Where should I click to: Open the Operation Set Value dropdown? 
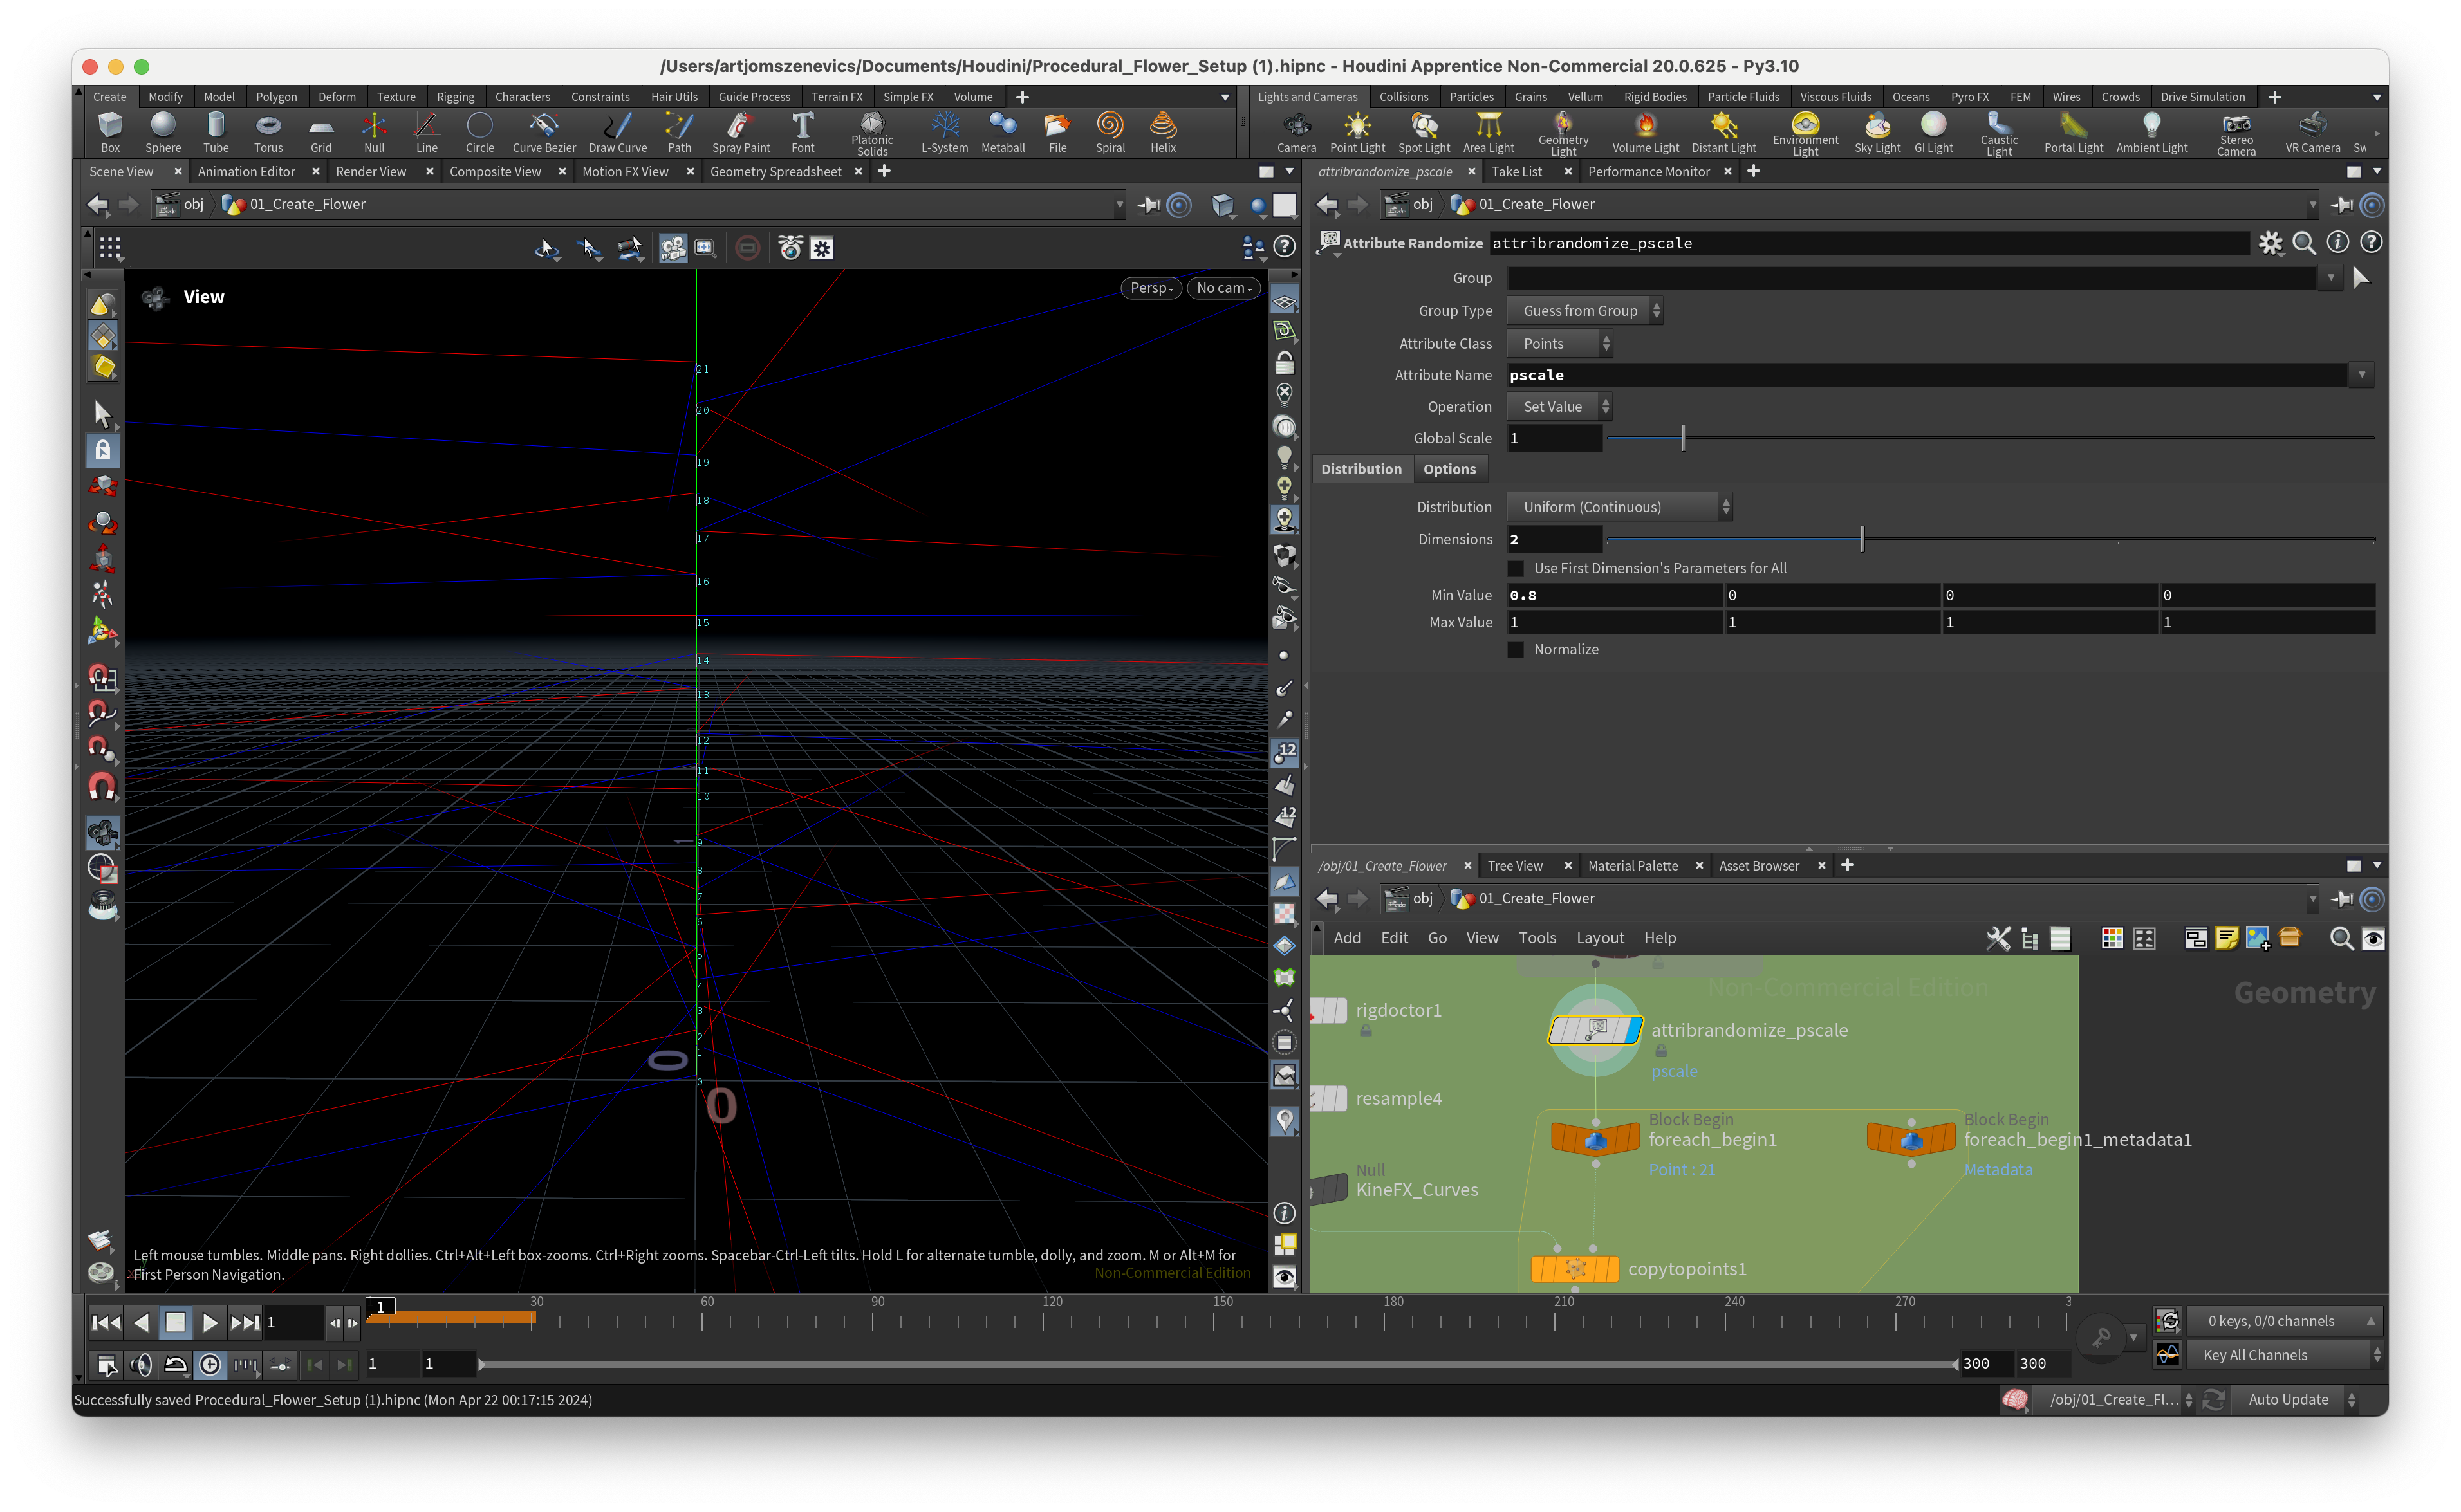(x=1559, y=406)
